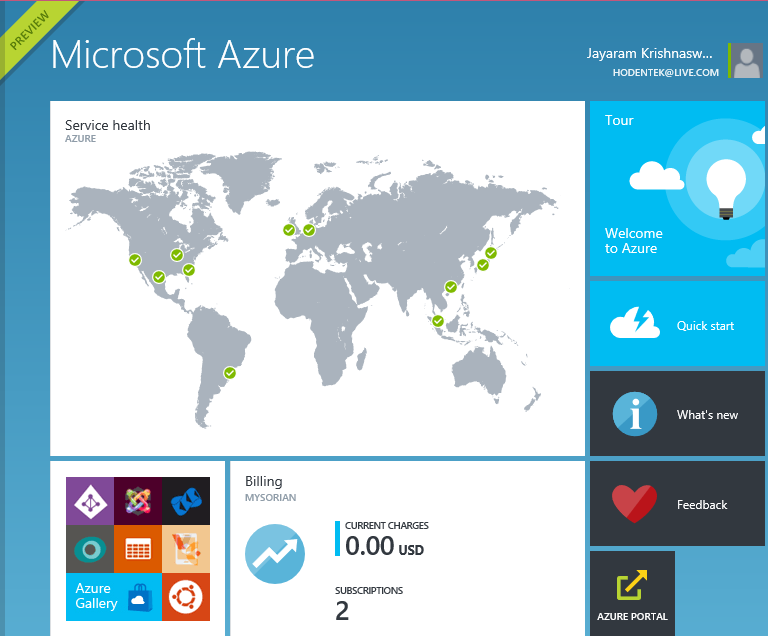This screenshot has height=636, width=768.
Task: Click the user avatar picture
Action: tap(747, 60)
